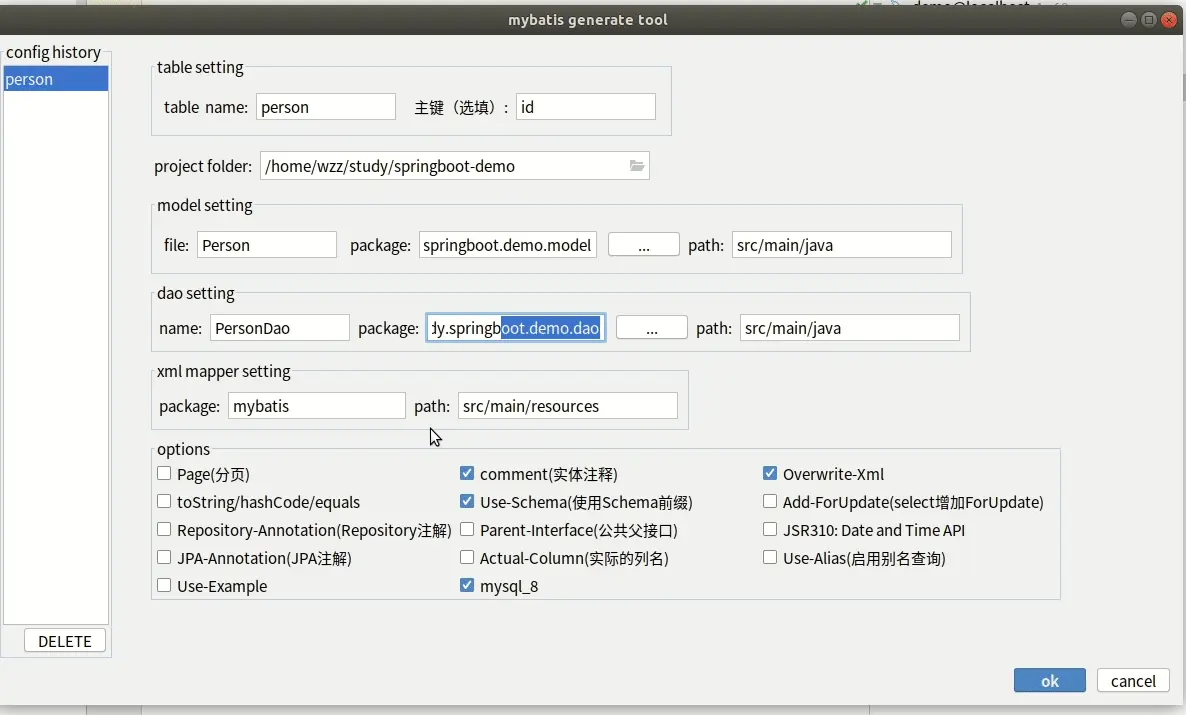
Task: Uncheck the mysql_8 option
Action: 467,586
